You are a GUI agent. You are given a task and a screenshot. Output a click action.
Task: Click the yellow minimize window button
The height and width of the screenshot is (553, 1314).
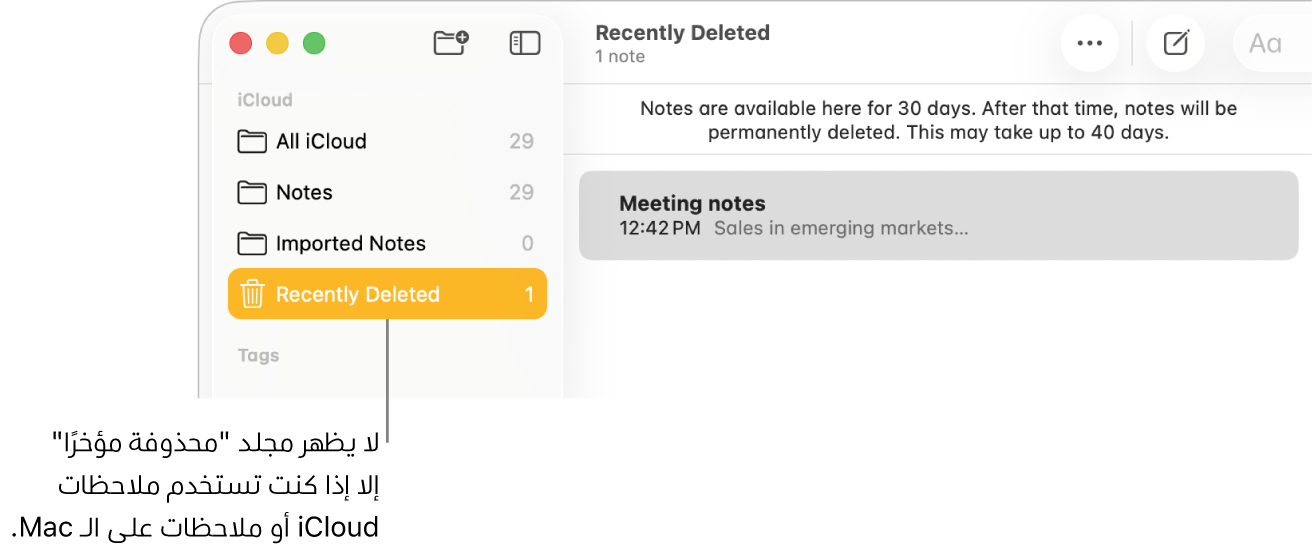coord(277,43)
